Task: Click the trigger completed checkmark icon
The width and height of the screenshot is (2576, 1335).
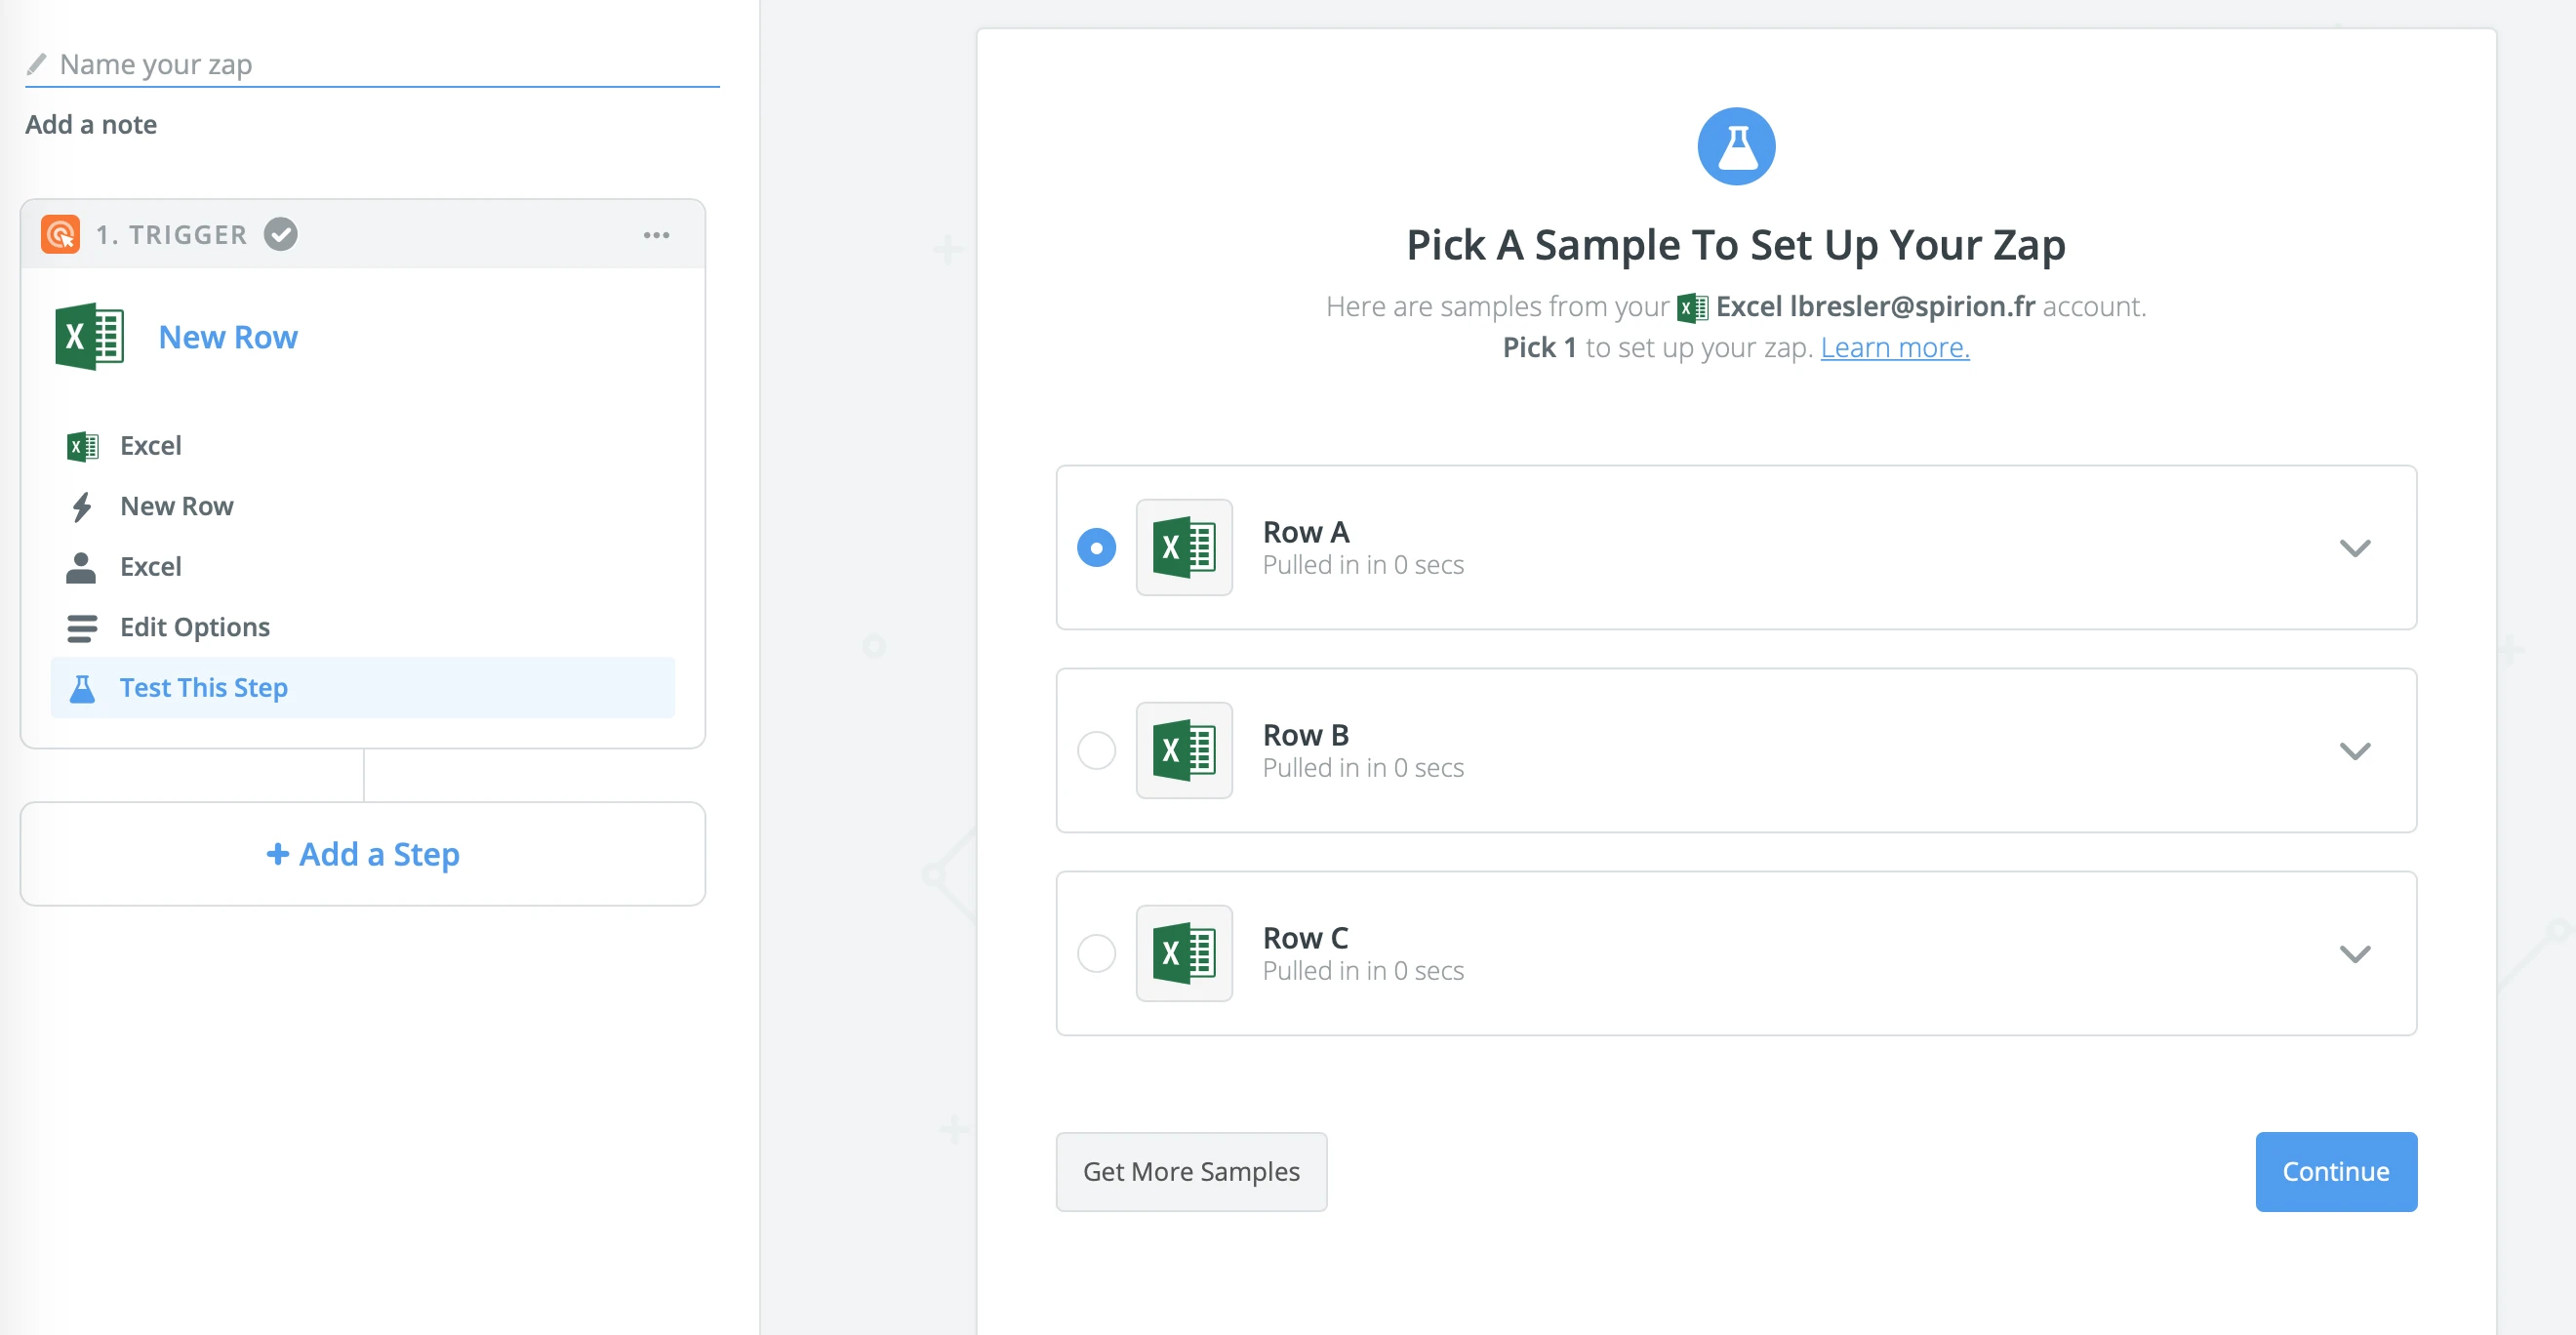Action: tap(281, 234)
